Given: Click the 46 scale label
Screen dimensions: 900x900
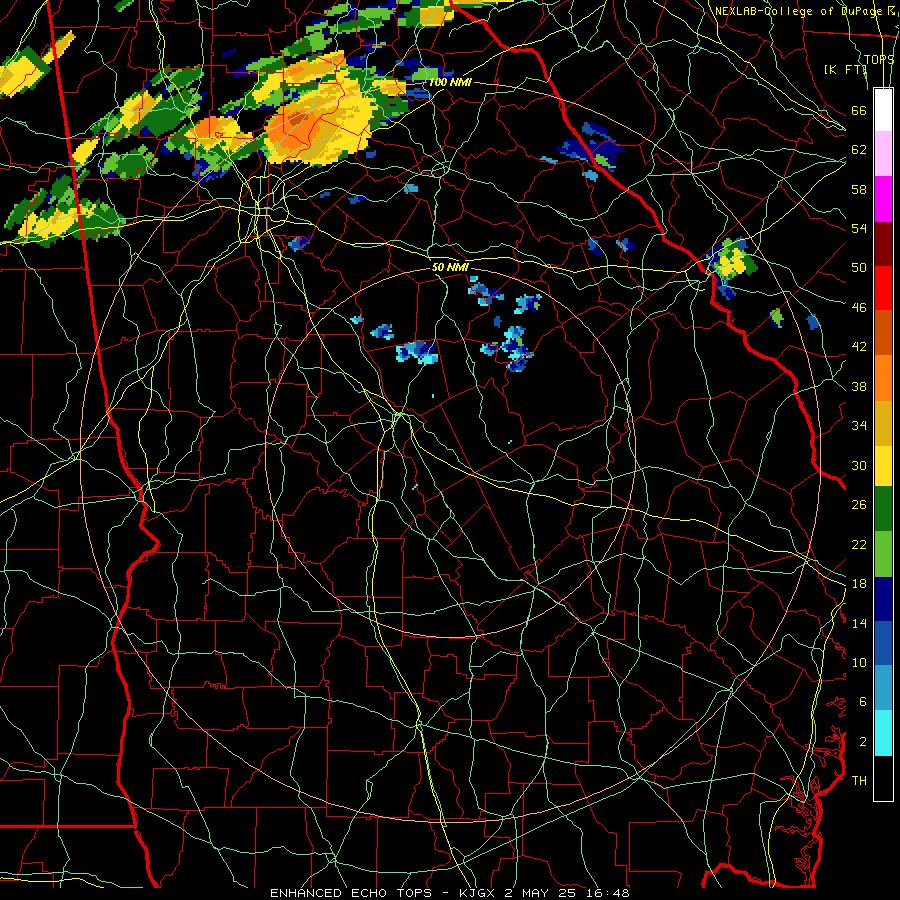Looking at the screenshot, I should 859,308.
